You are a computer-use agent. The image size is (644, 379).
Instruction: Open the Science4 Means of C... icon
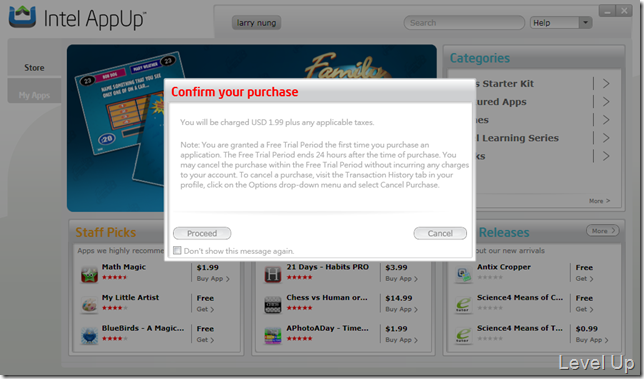tap(463, 305)
